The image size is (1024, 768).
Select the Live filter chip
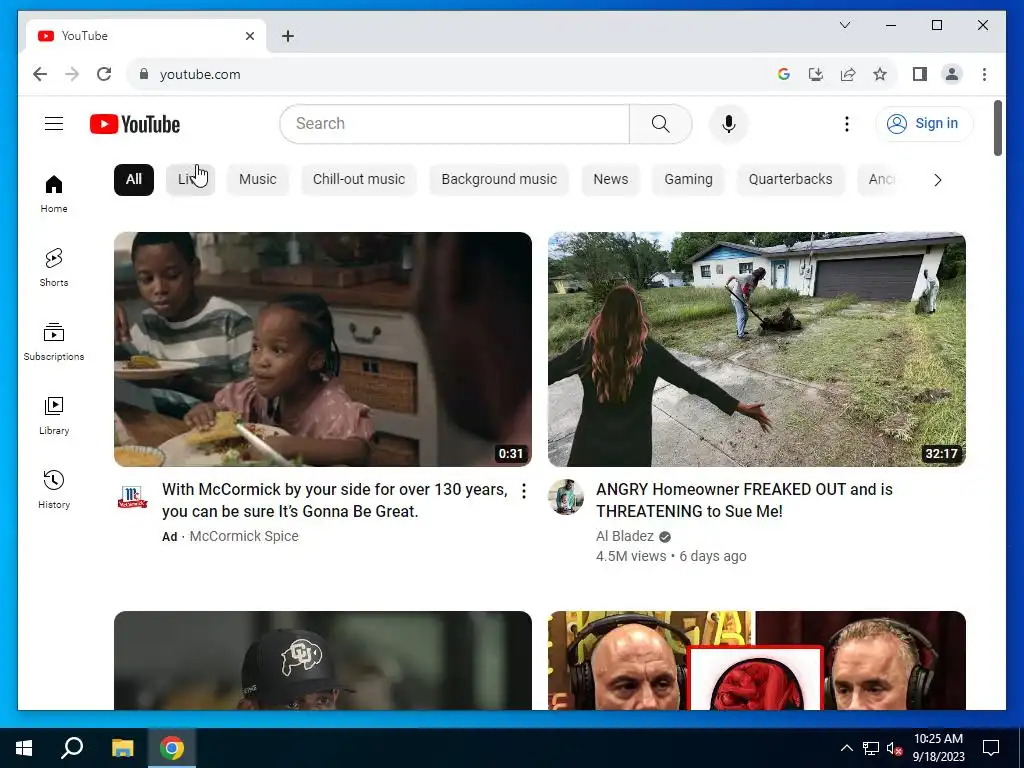click(x=190, y=180)
